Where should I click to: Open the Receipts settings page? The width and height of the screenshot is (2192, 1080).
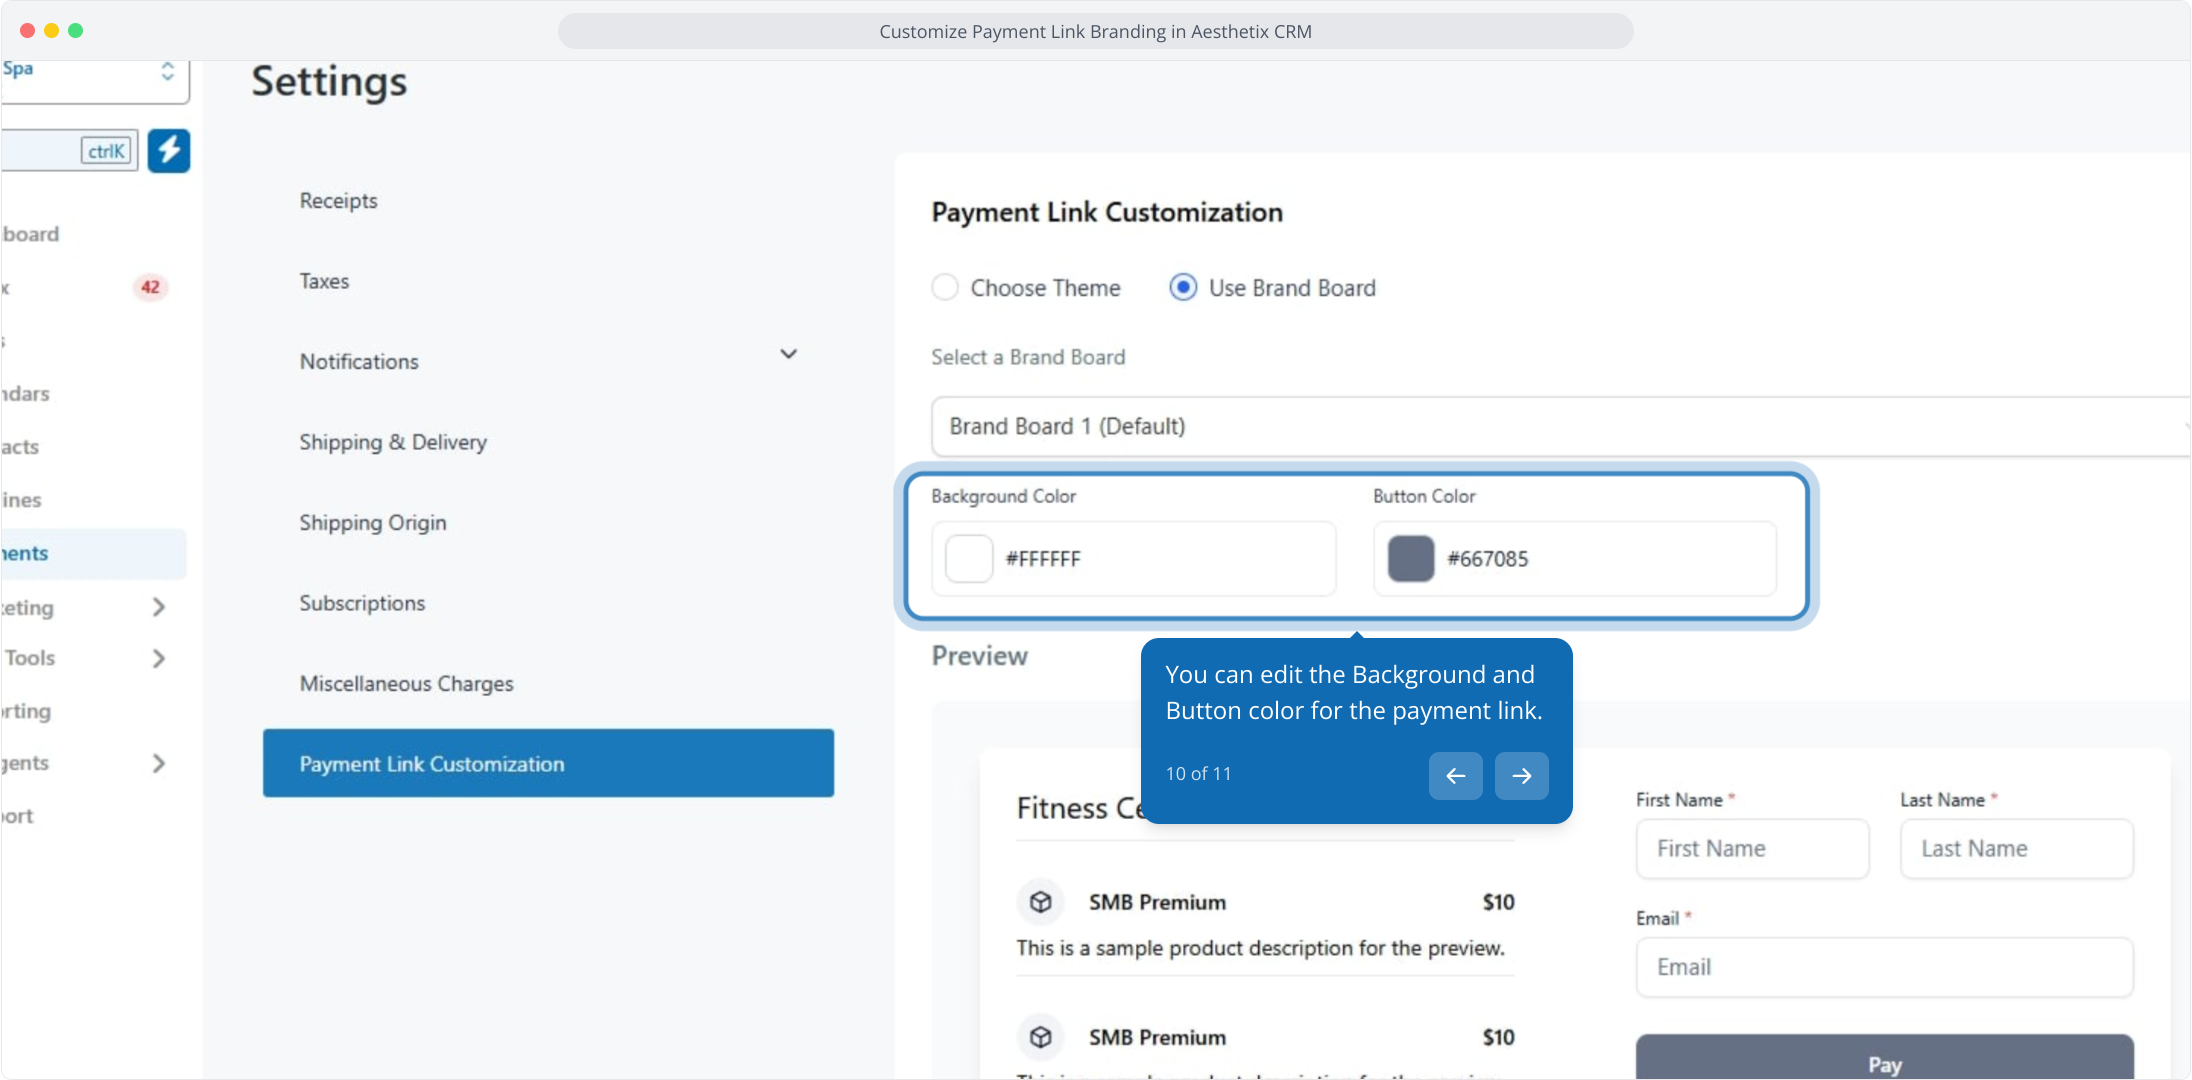coord(339,201)
